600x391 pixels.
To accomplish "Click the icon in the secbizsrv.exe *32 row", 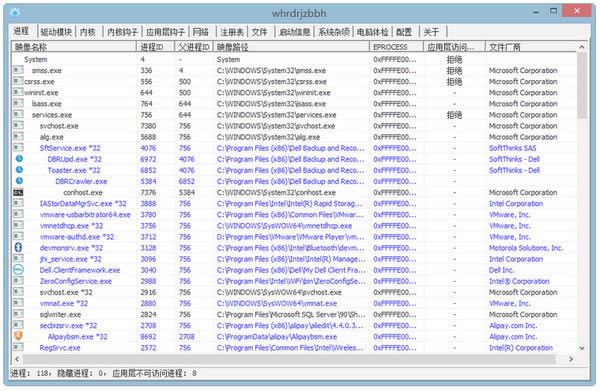I will coord(18,325).
